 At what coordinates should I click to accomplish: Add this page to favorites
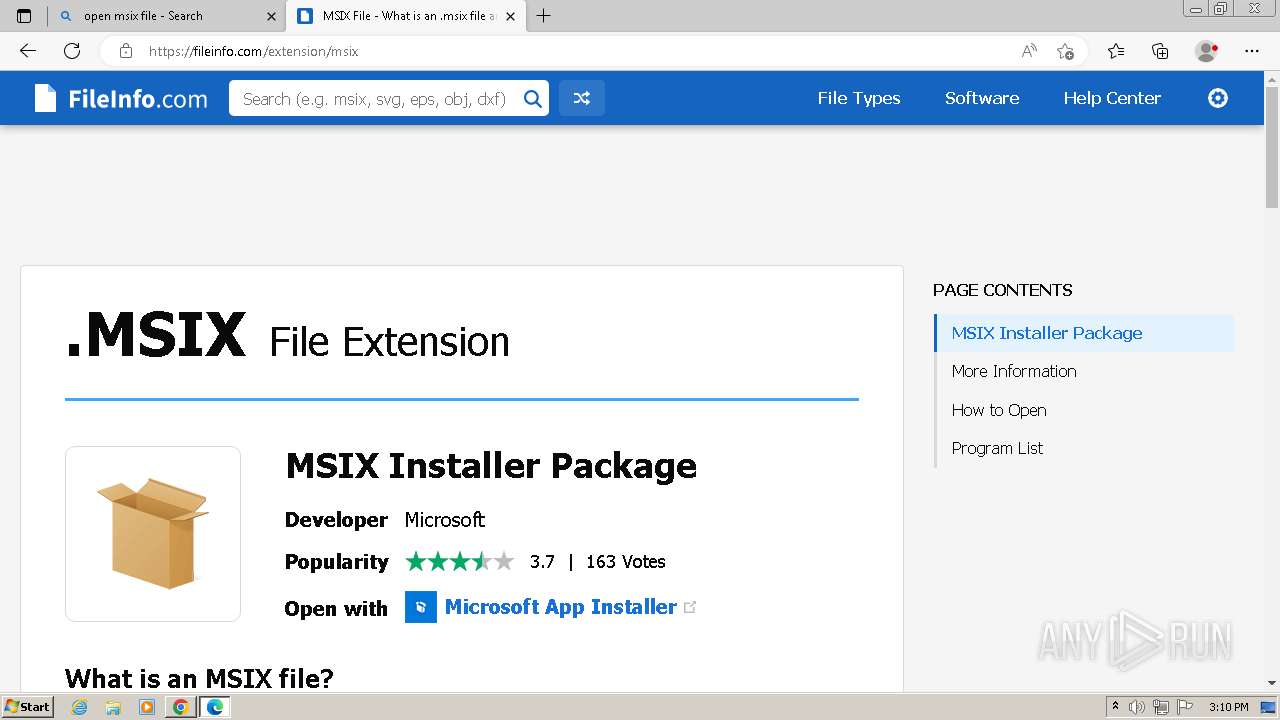pos(1065,51)
